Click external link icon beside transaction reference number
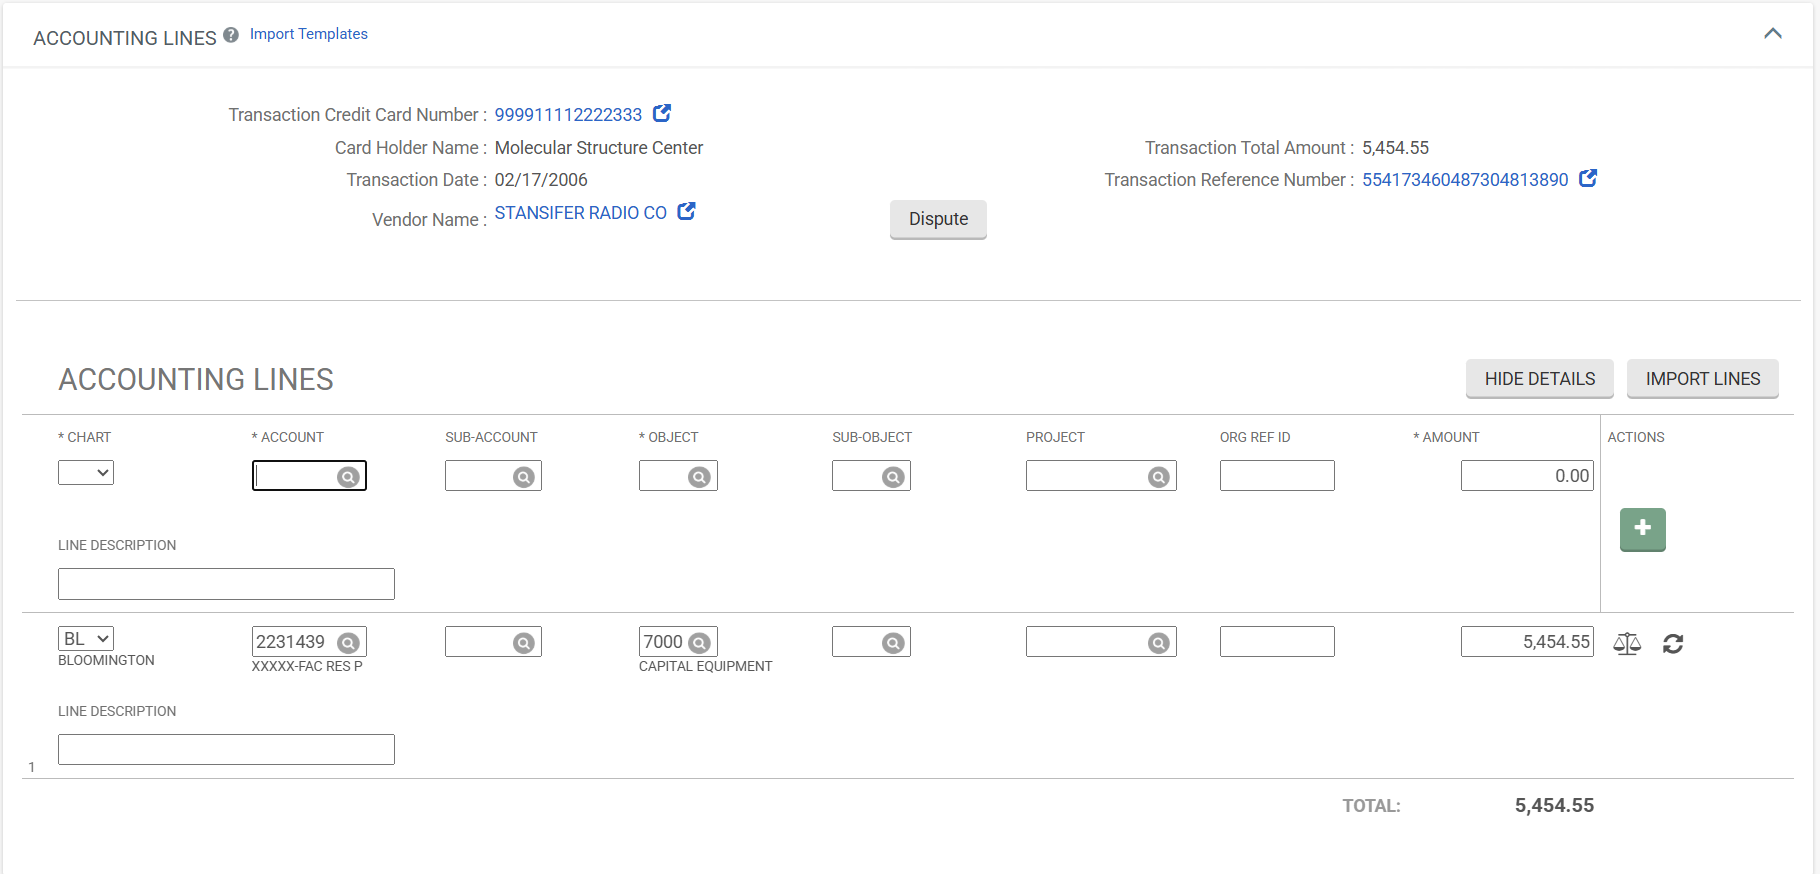The height and width of the screenshot is (874, 1820). (1587, 178)
